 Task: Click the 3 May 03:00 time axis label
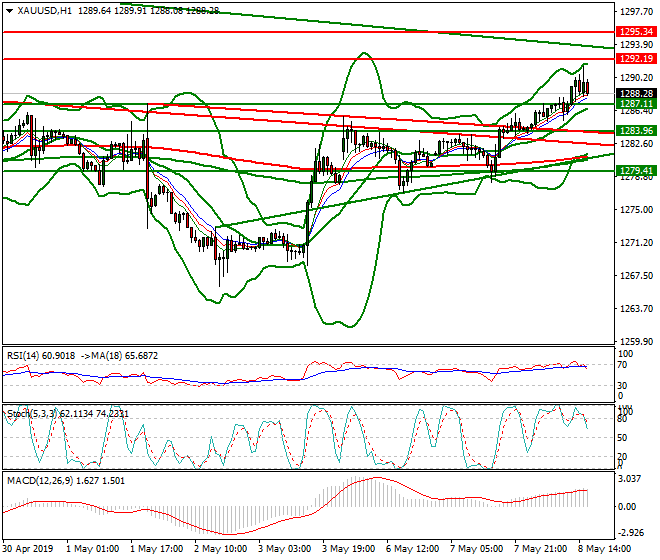(x=285, y=549)
